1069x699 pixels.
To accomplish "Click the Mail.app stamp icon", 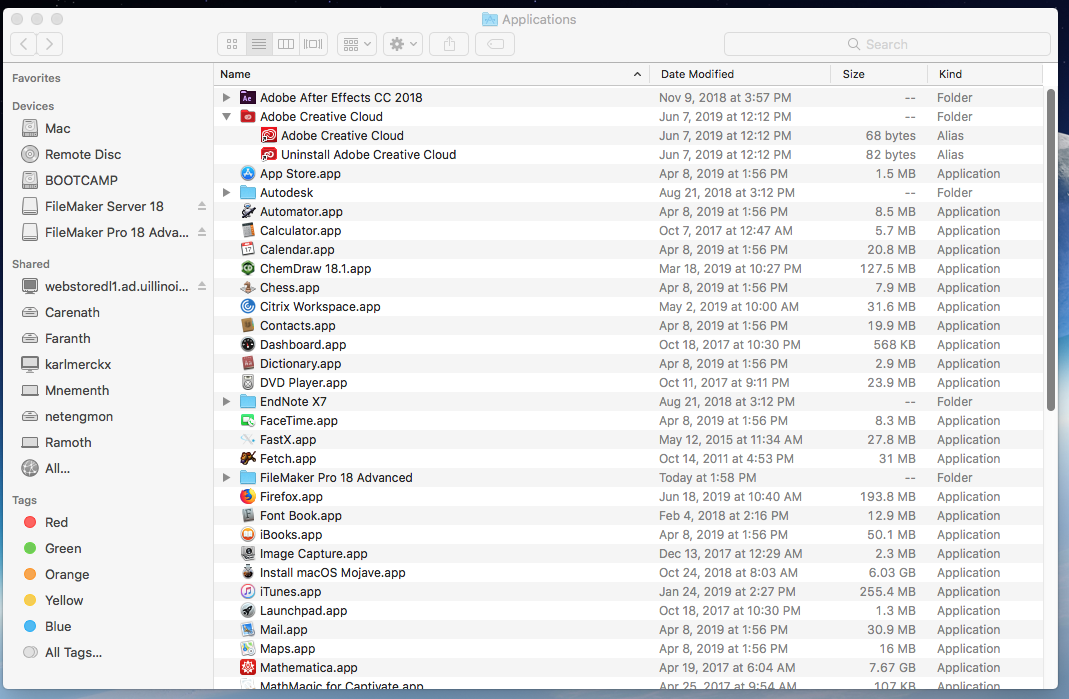I will click(x=247, y=630).
